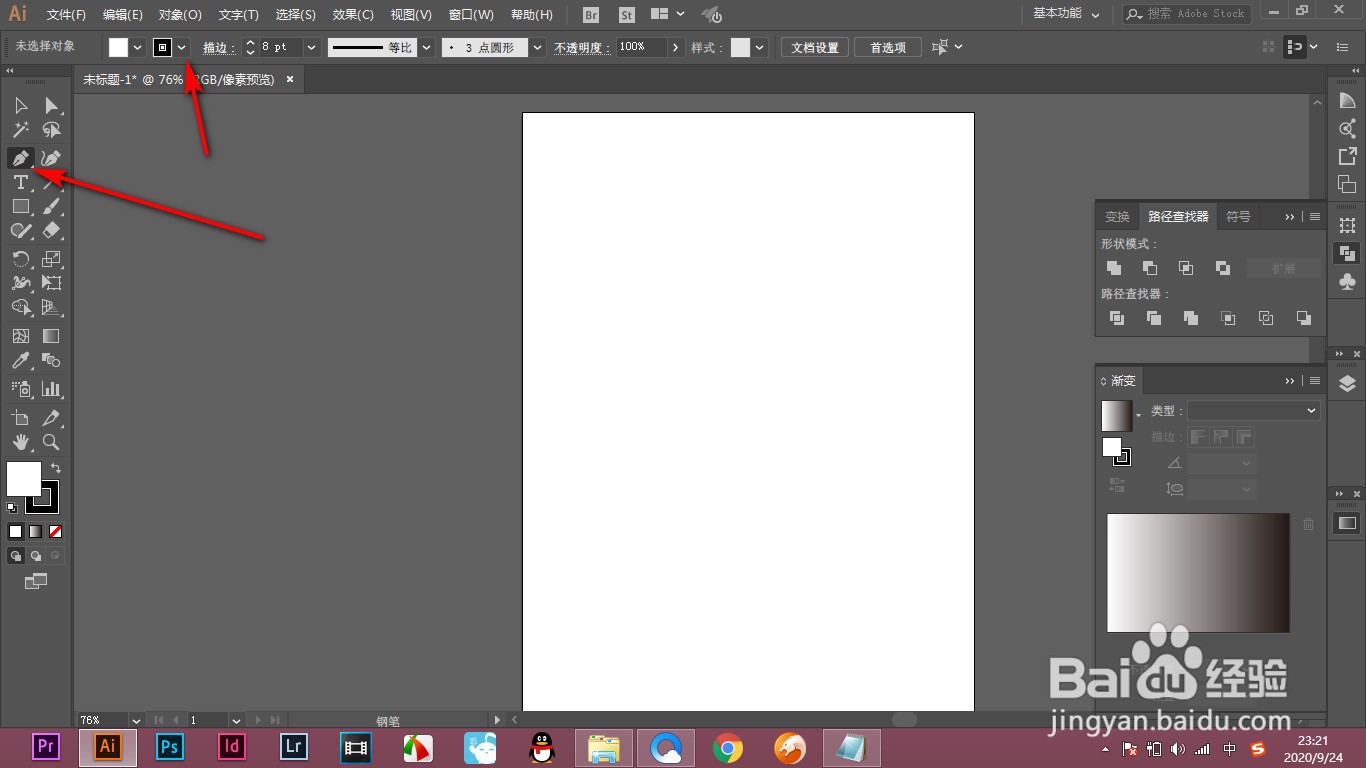Image resolution: width=1366 pixels, height=768 pixels.
Task: Select the Direct Selection tool
Action: point(51,105)
